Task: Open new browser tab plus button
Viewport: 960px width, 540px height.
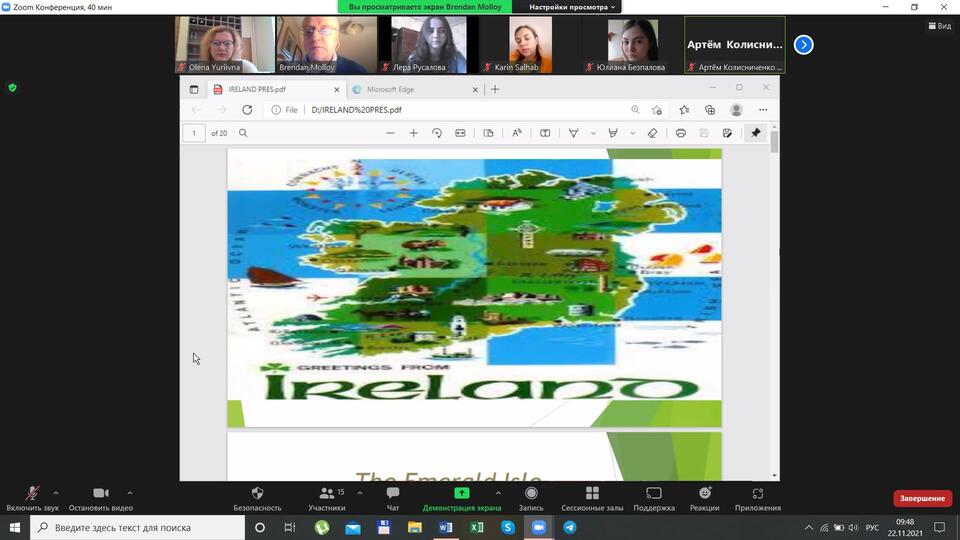Action: (x=495, y=89)
